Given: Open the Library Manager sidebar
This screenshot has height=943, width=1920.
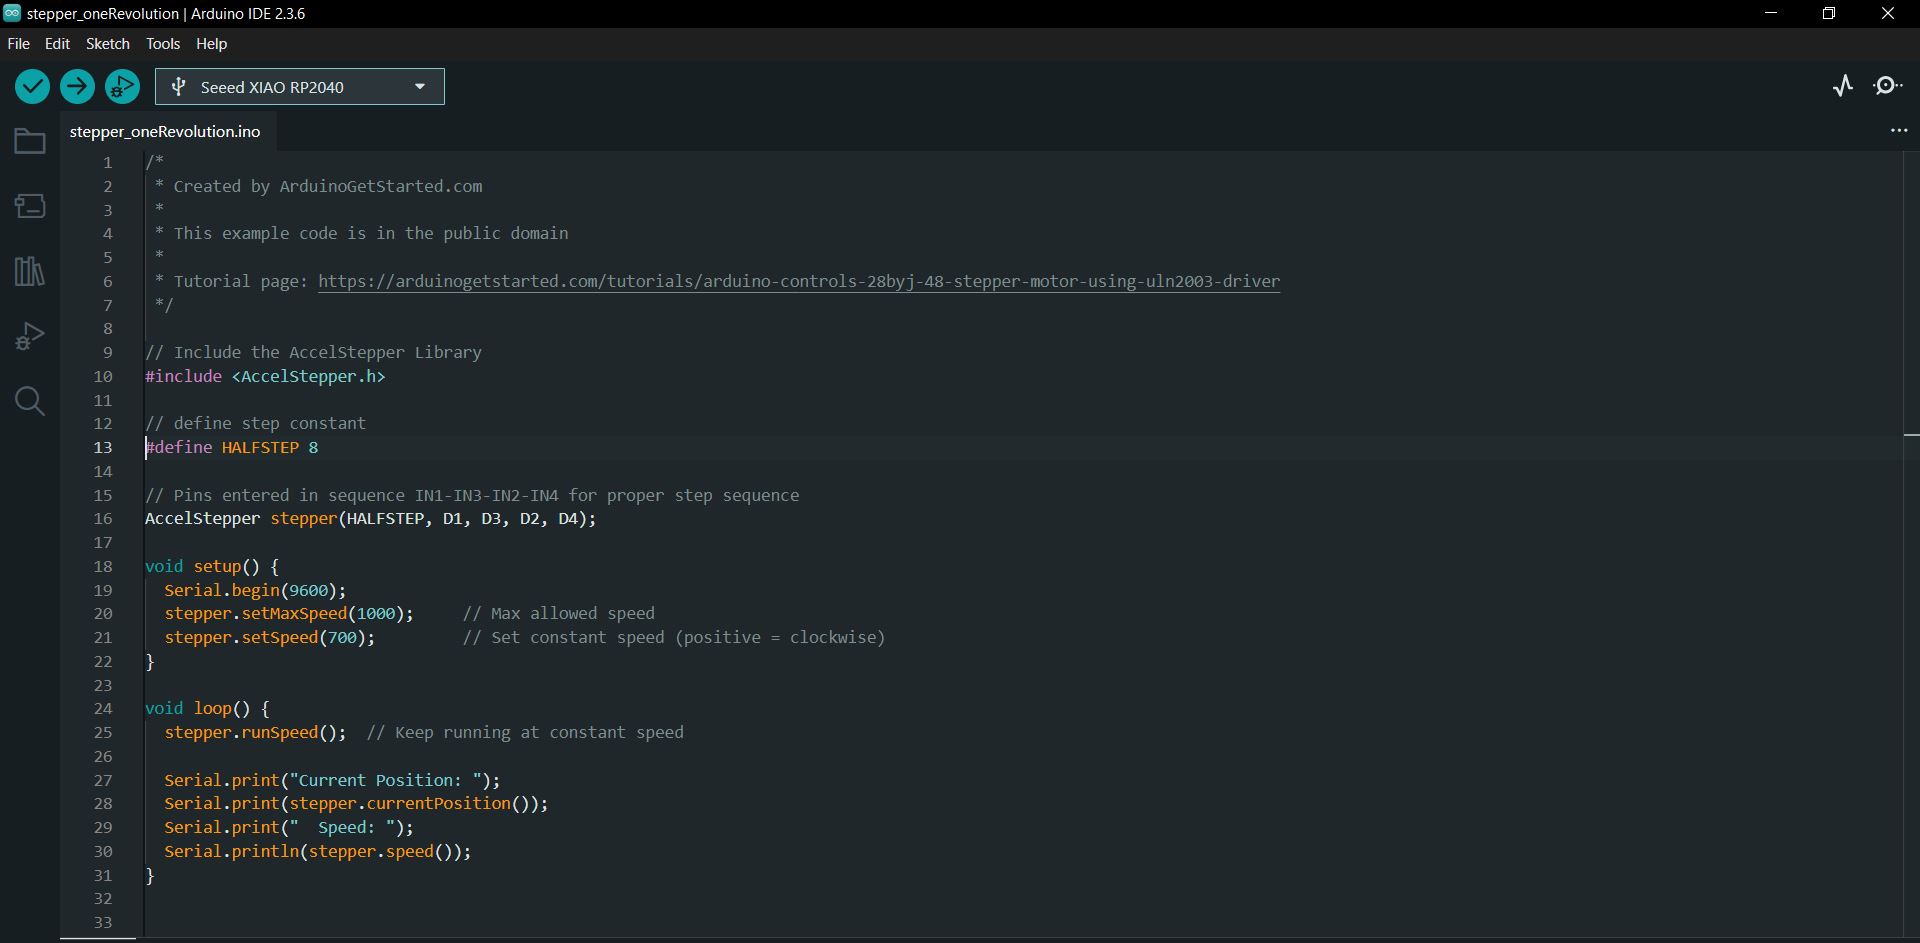Looking at the screenshot, I should [x=30, y=271].
